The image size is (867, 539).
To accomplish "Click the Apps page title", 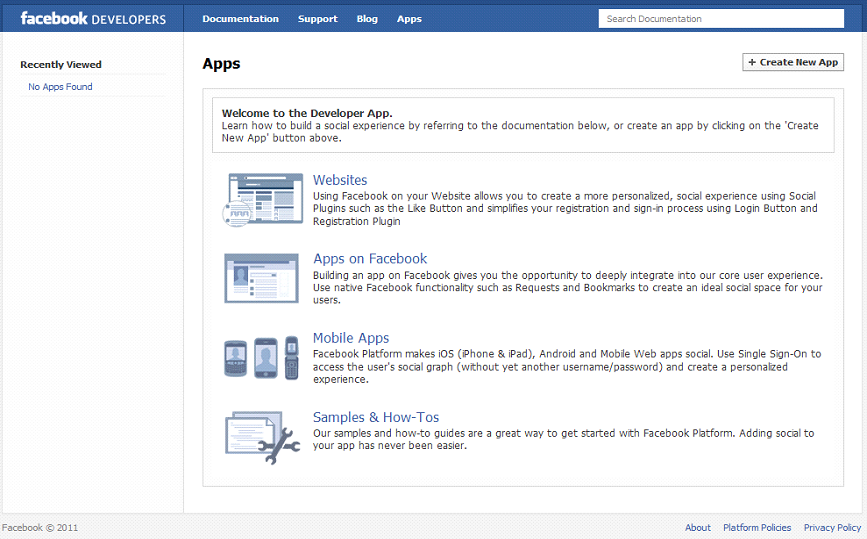I will (221, 64).
